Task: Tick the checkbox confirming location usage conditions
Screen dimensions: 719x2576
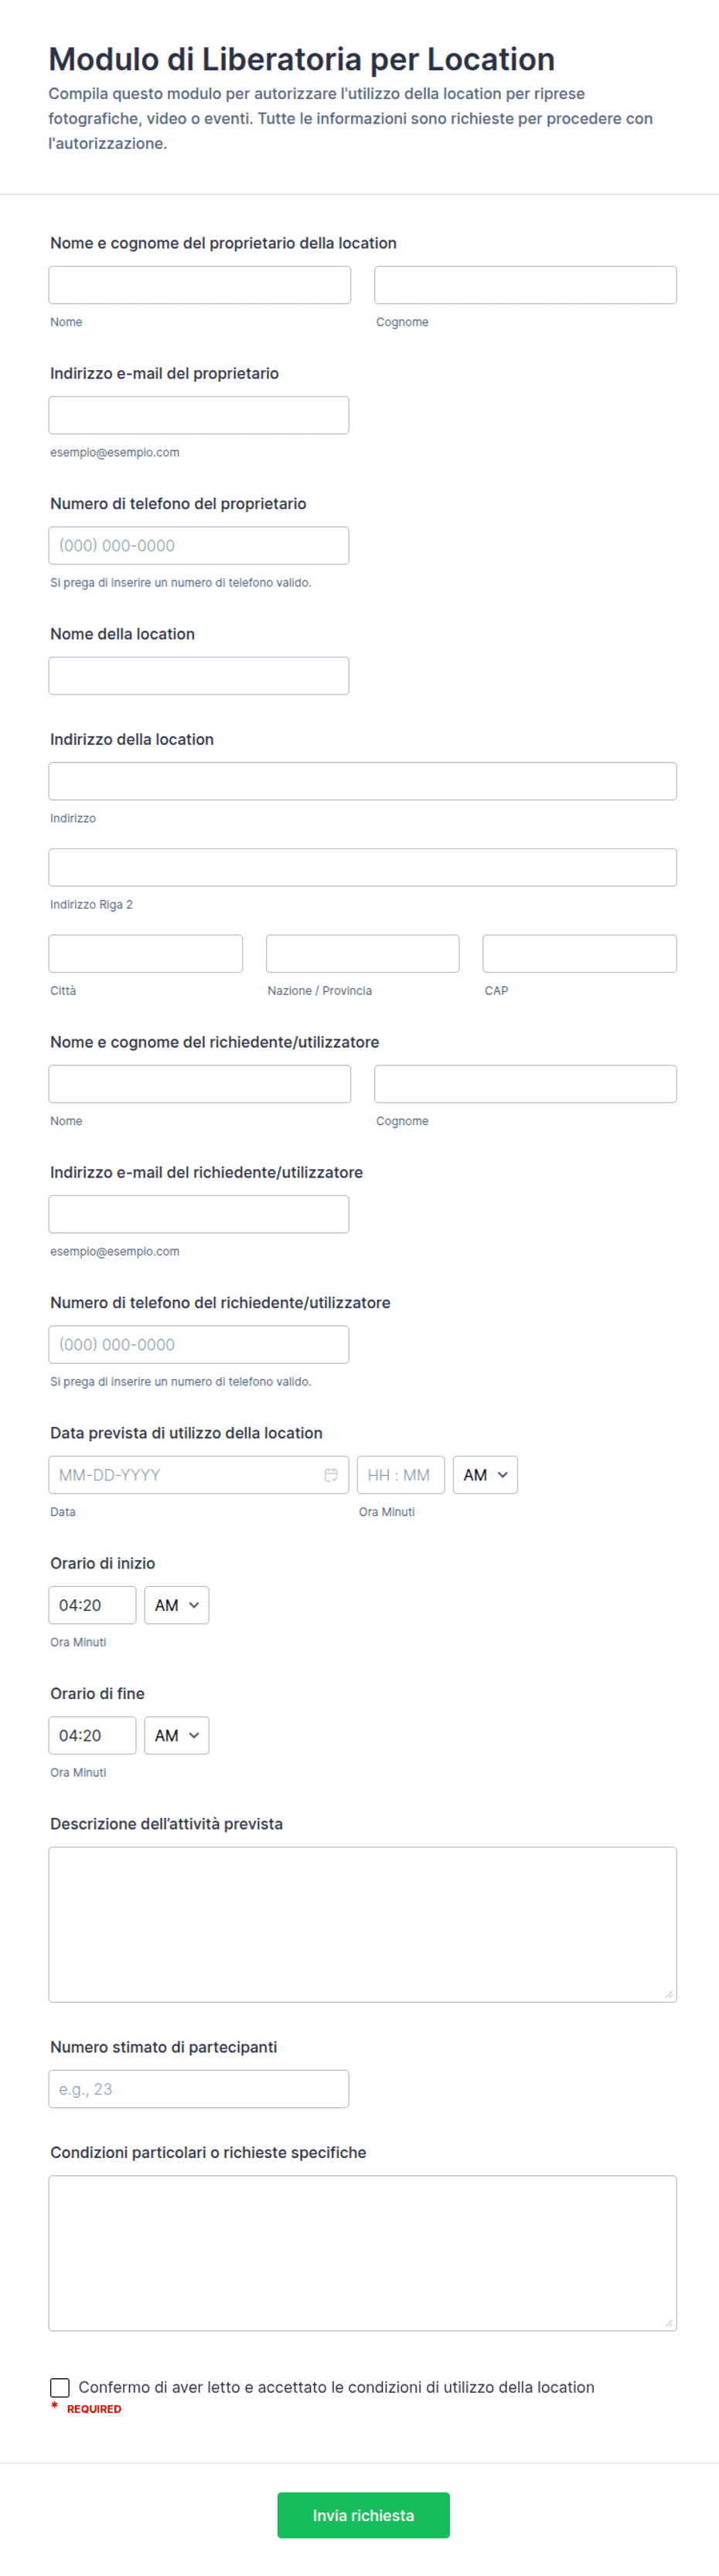Action: click(60, 2387)
